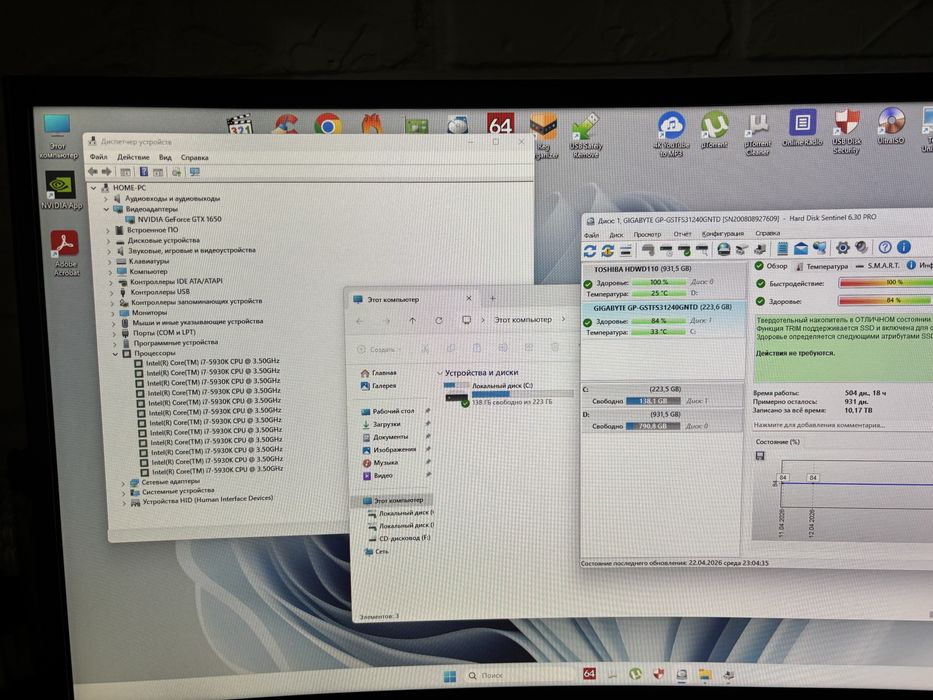Select GIGABYTE GP-GSTFS31240GNTD disk entry
The image size is (933, 700).
pyautogui.click(x=663, y=320)
